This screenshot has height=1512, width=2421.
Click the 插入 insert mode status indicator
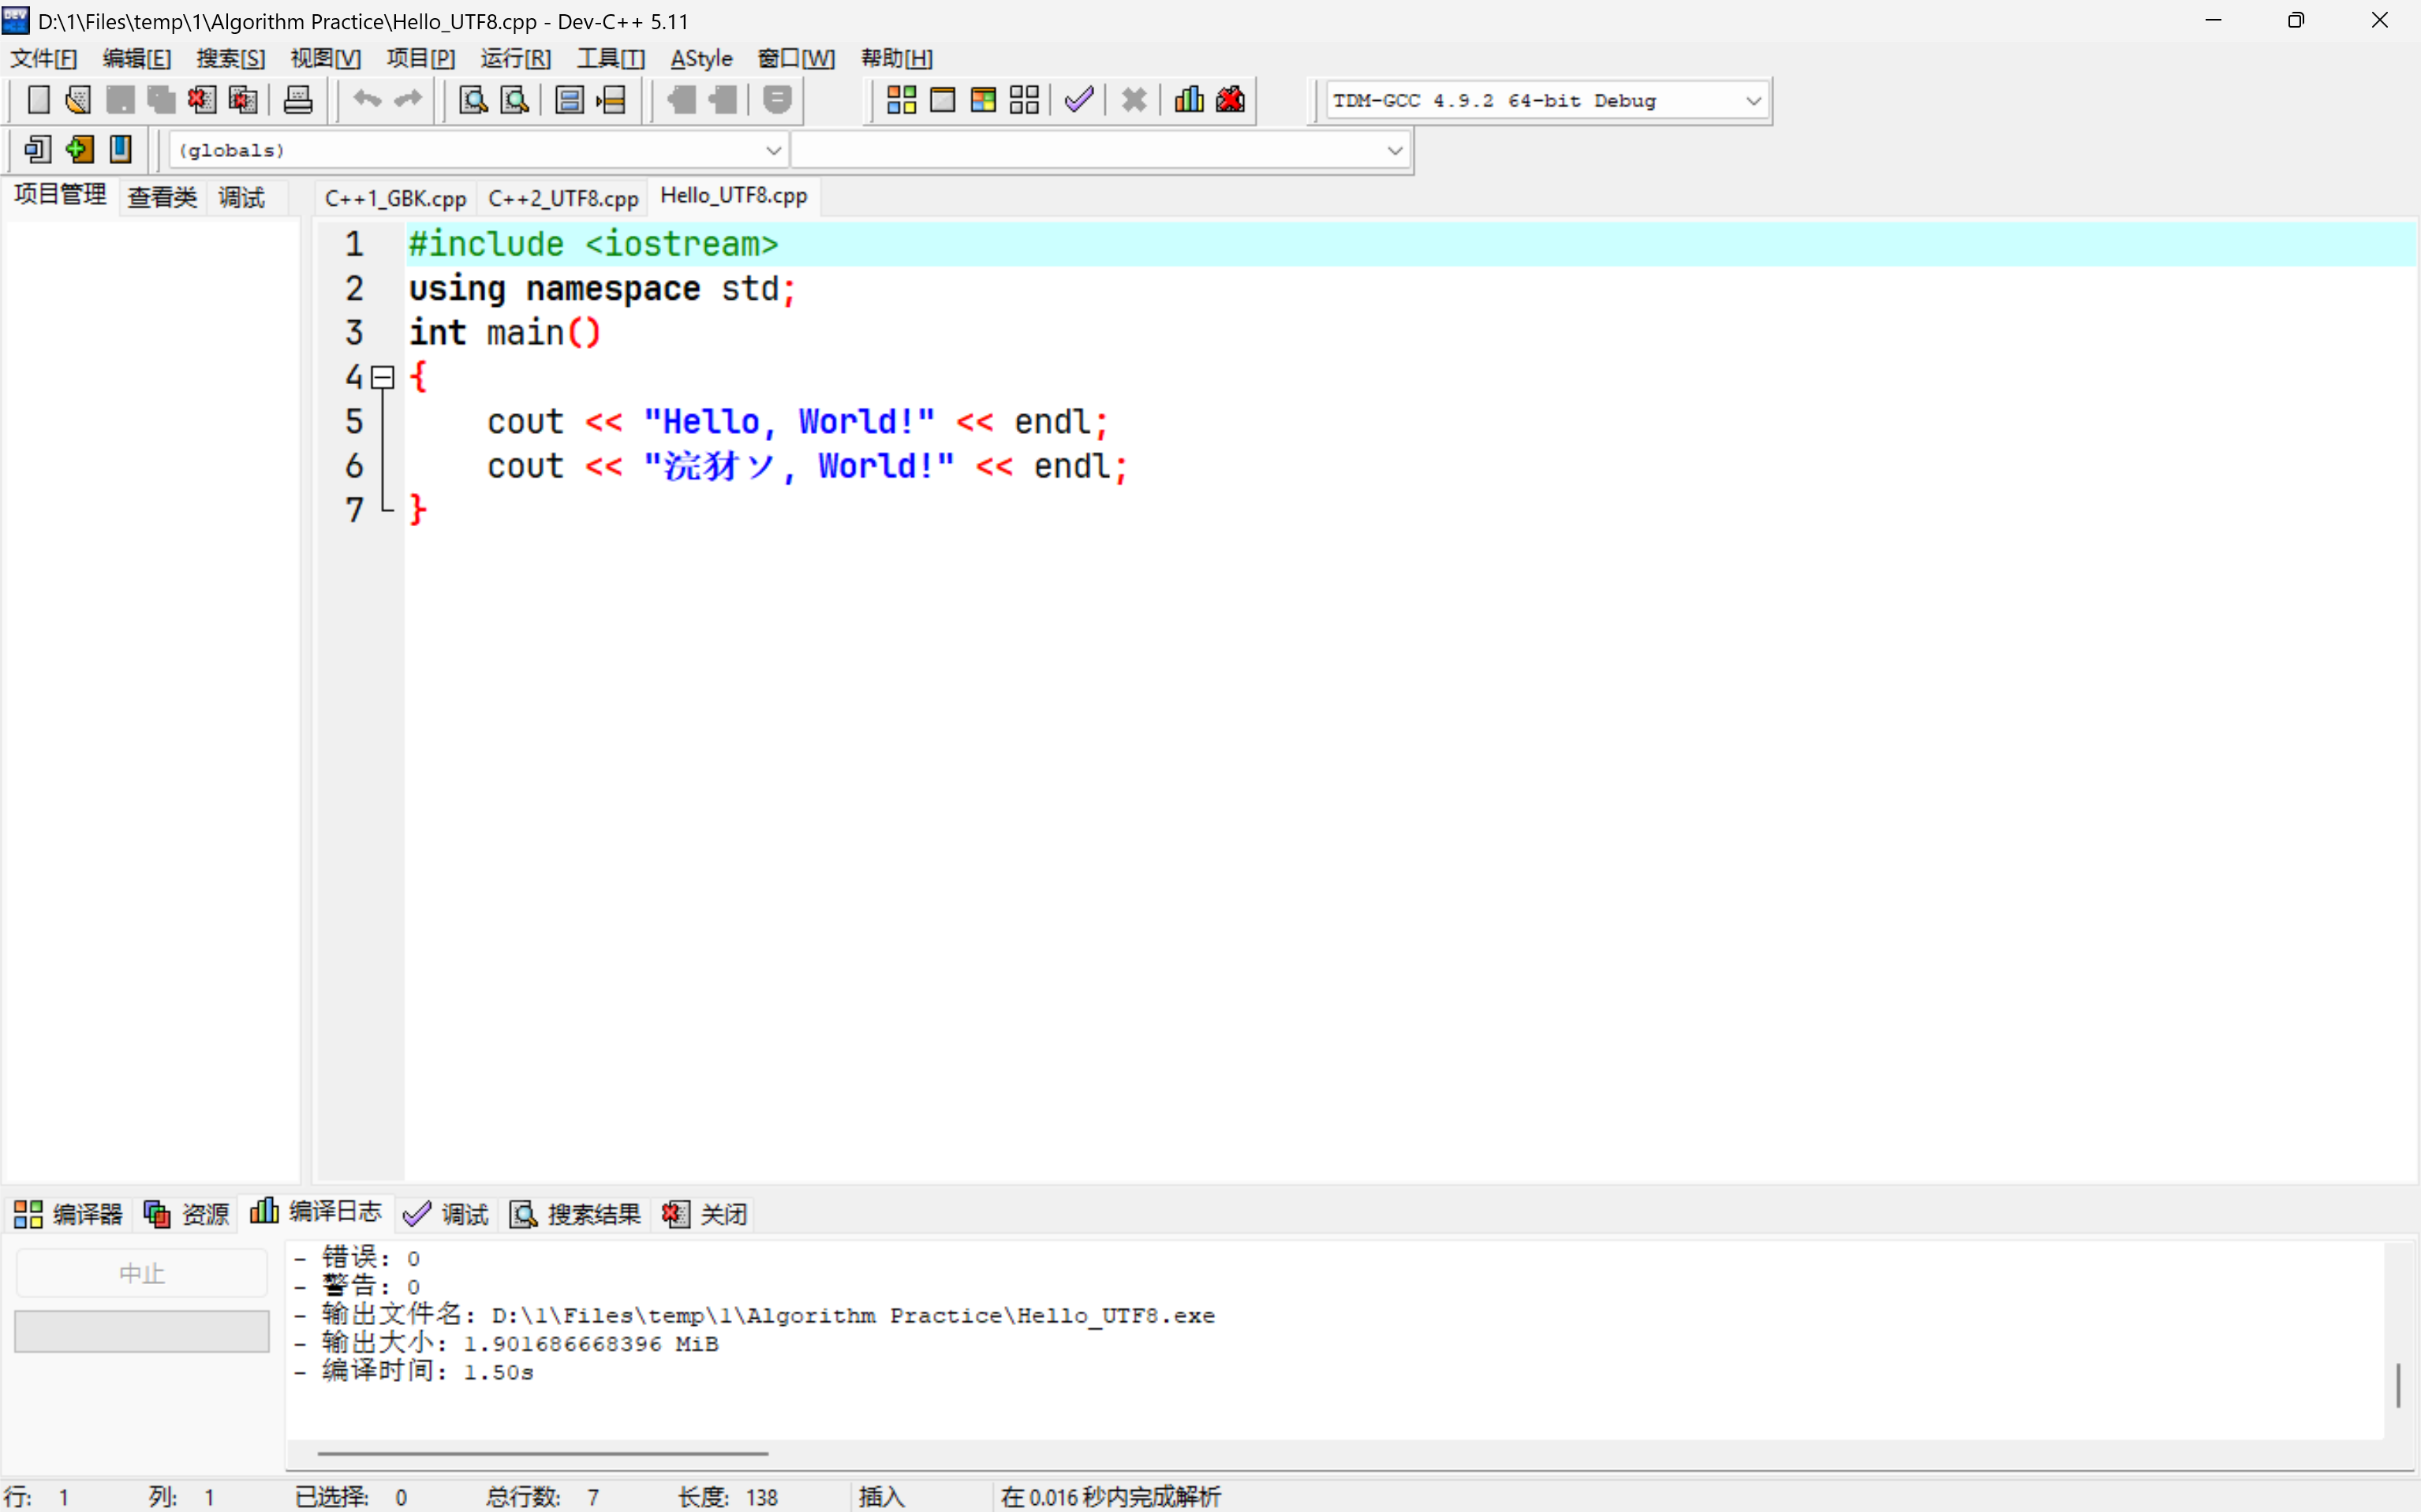point(881,1496)
